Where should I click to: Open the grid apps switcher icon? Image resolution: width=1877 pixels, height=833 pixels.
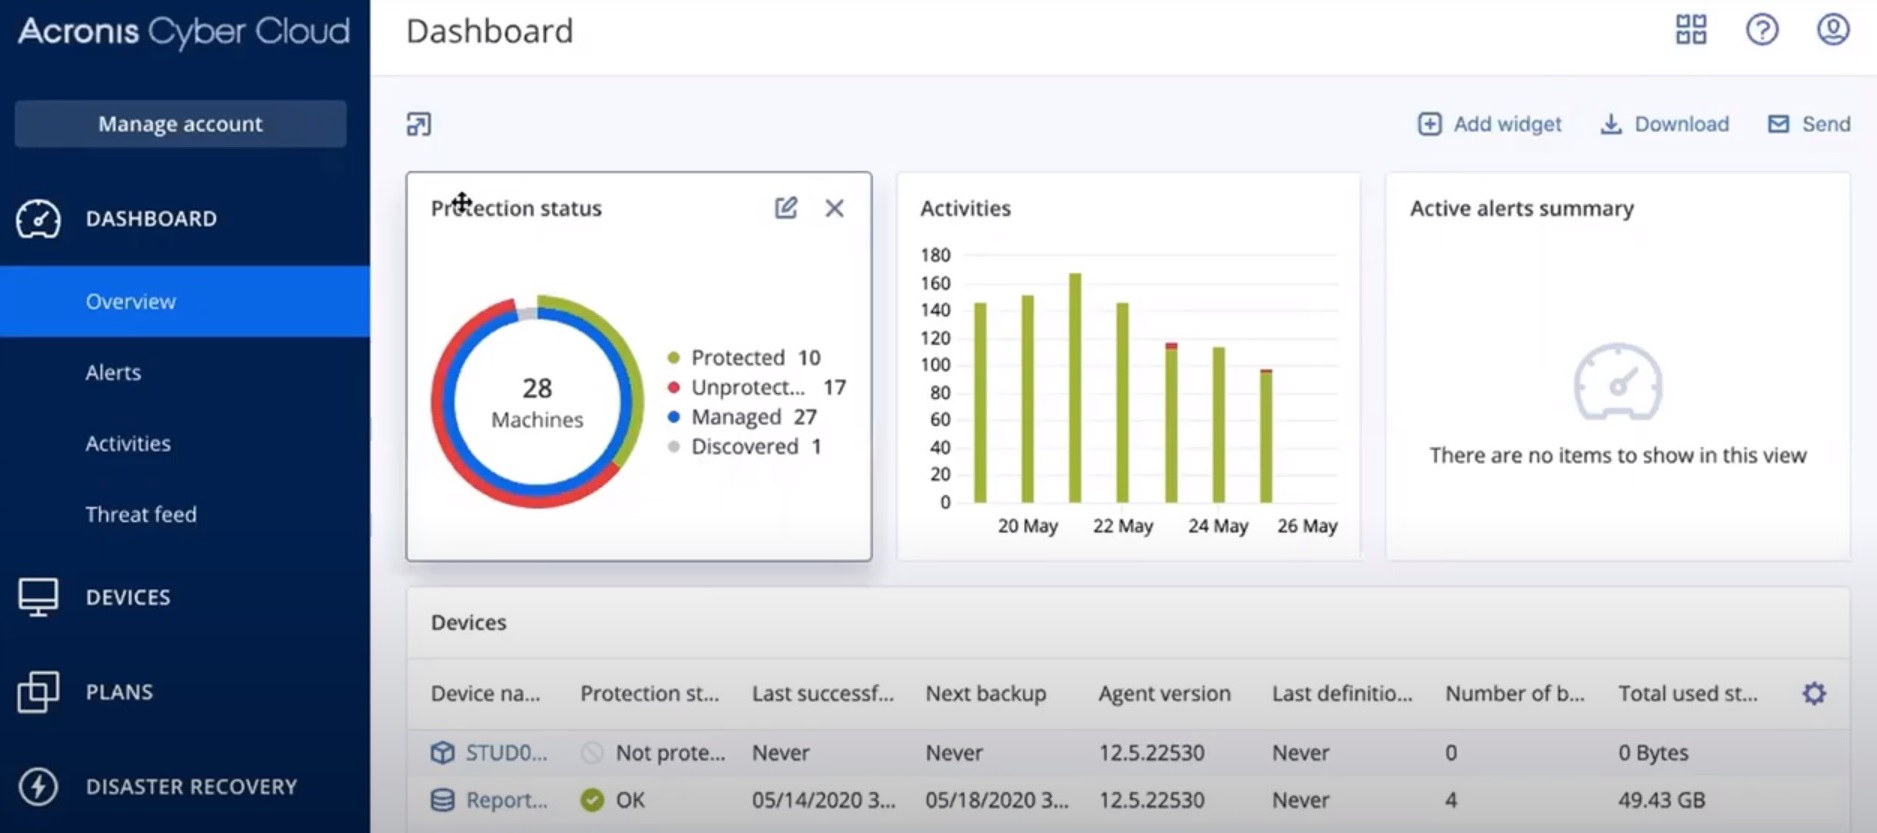click(1690, 30)
